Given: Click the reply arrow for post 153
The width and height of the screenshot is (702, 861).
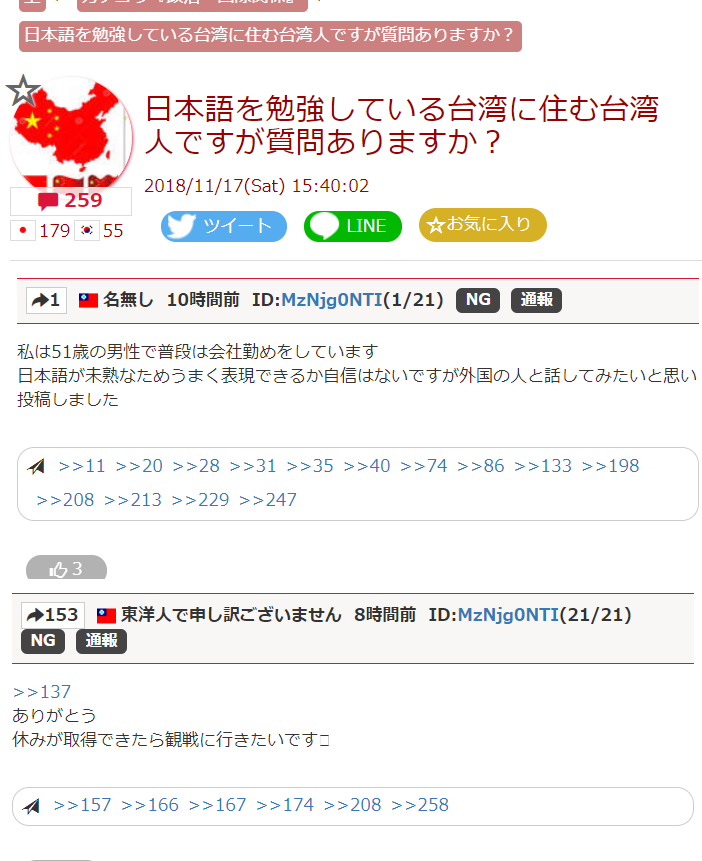Looking at the screenshot, I should coord(53,615).
